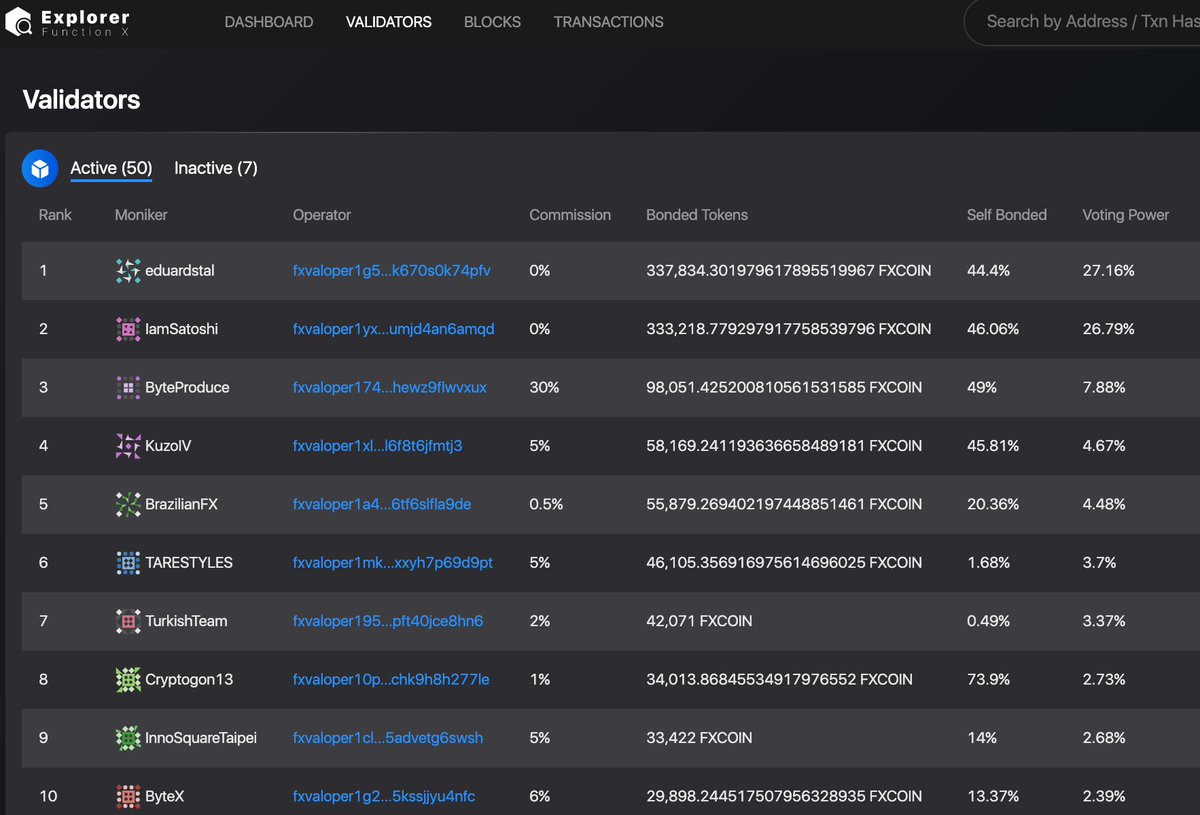Select the KuzoIV moniker name
Viewport: 1200px width, 815px height.
tap(168, 446)
